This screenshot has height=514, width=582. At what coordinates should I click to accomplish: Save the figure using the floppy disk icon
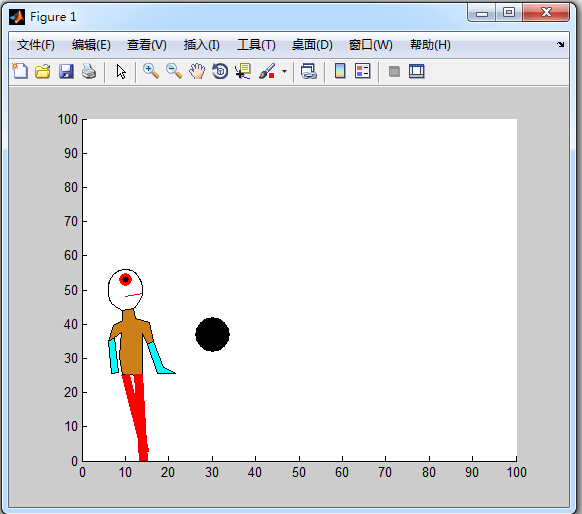click(x=66, y=71)
